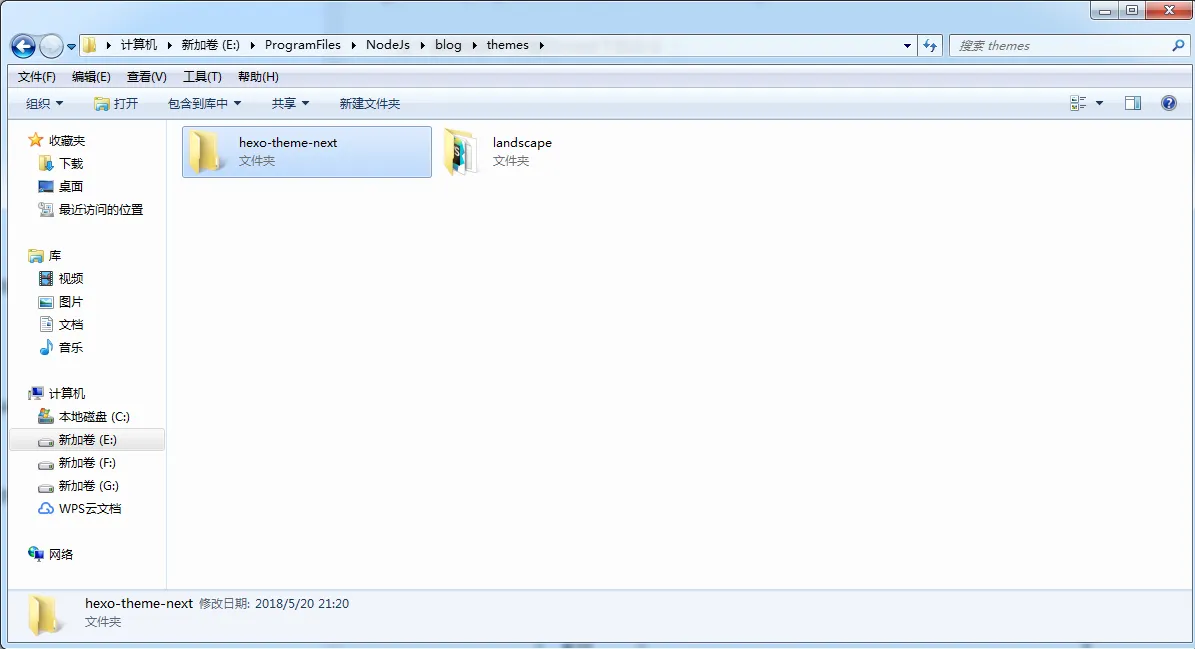Open 本地磁盘 (C:) drive
1195x649 pixels.
point(94,417)
